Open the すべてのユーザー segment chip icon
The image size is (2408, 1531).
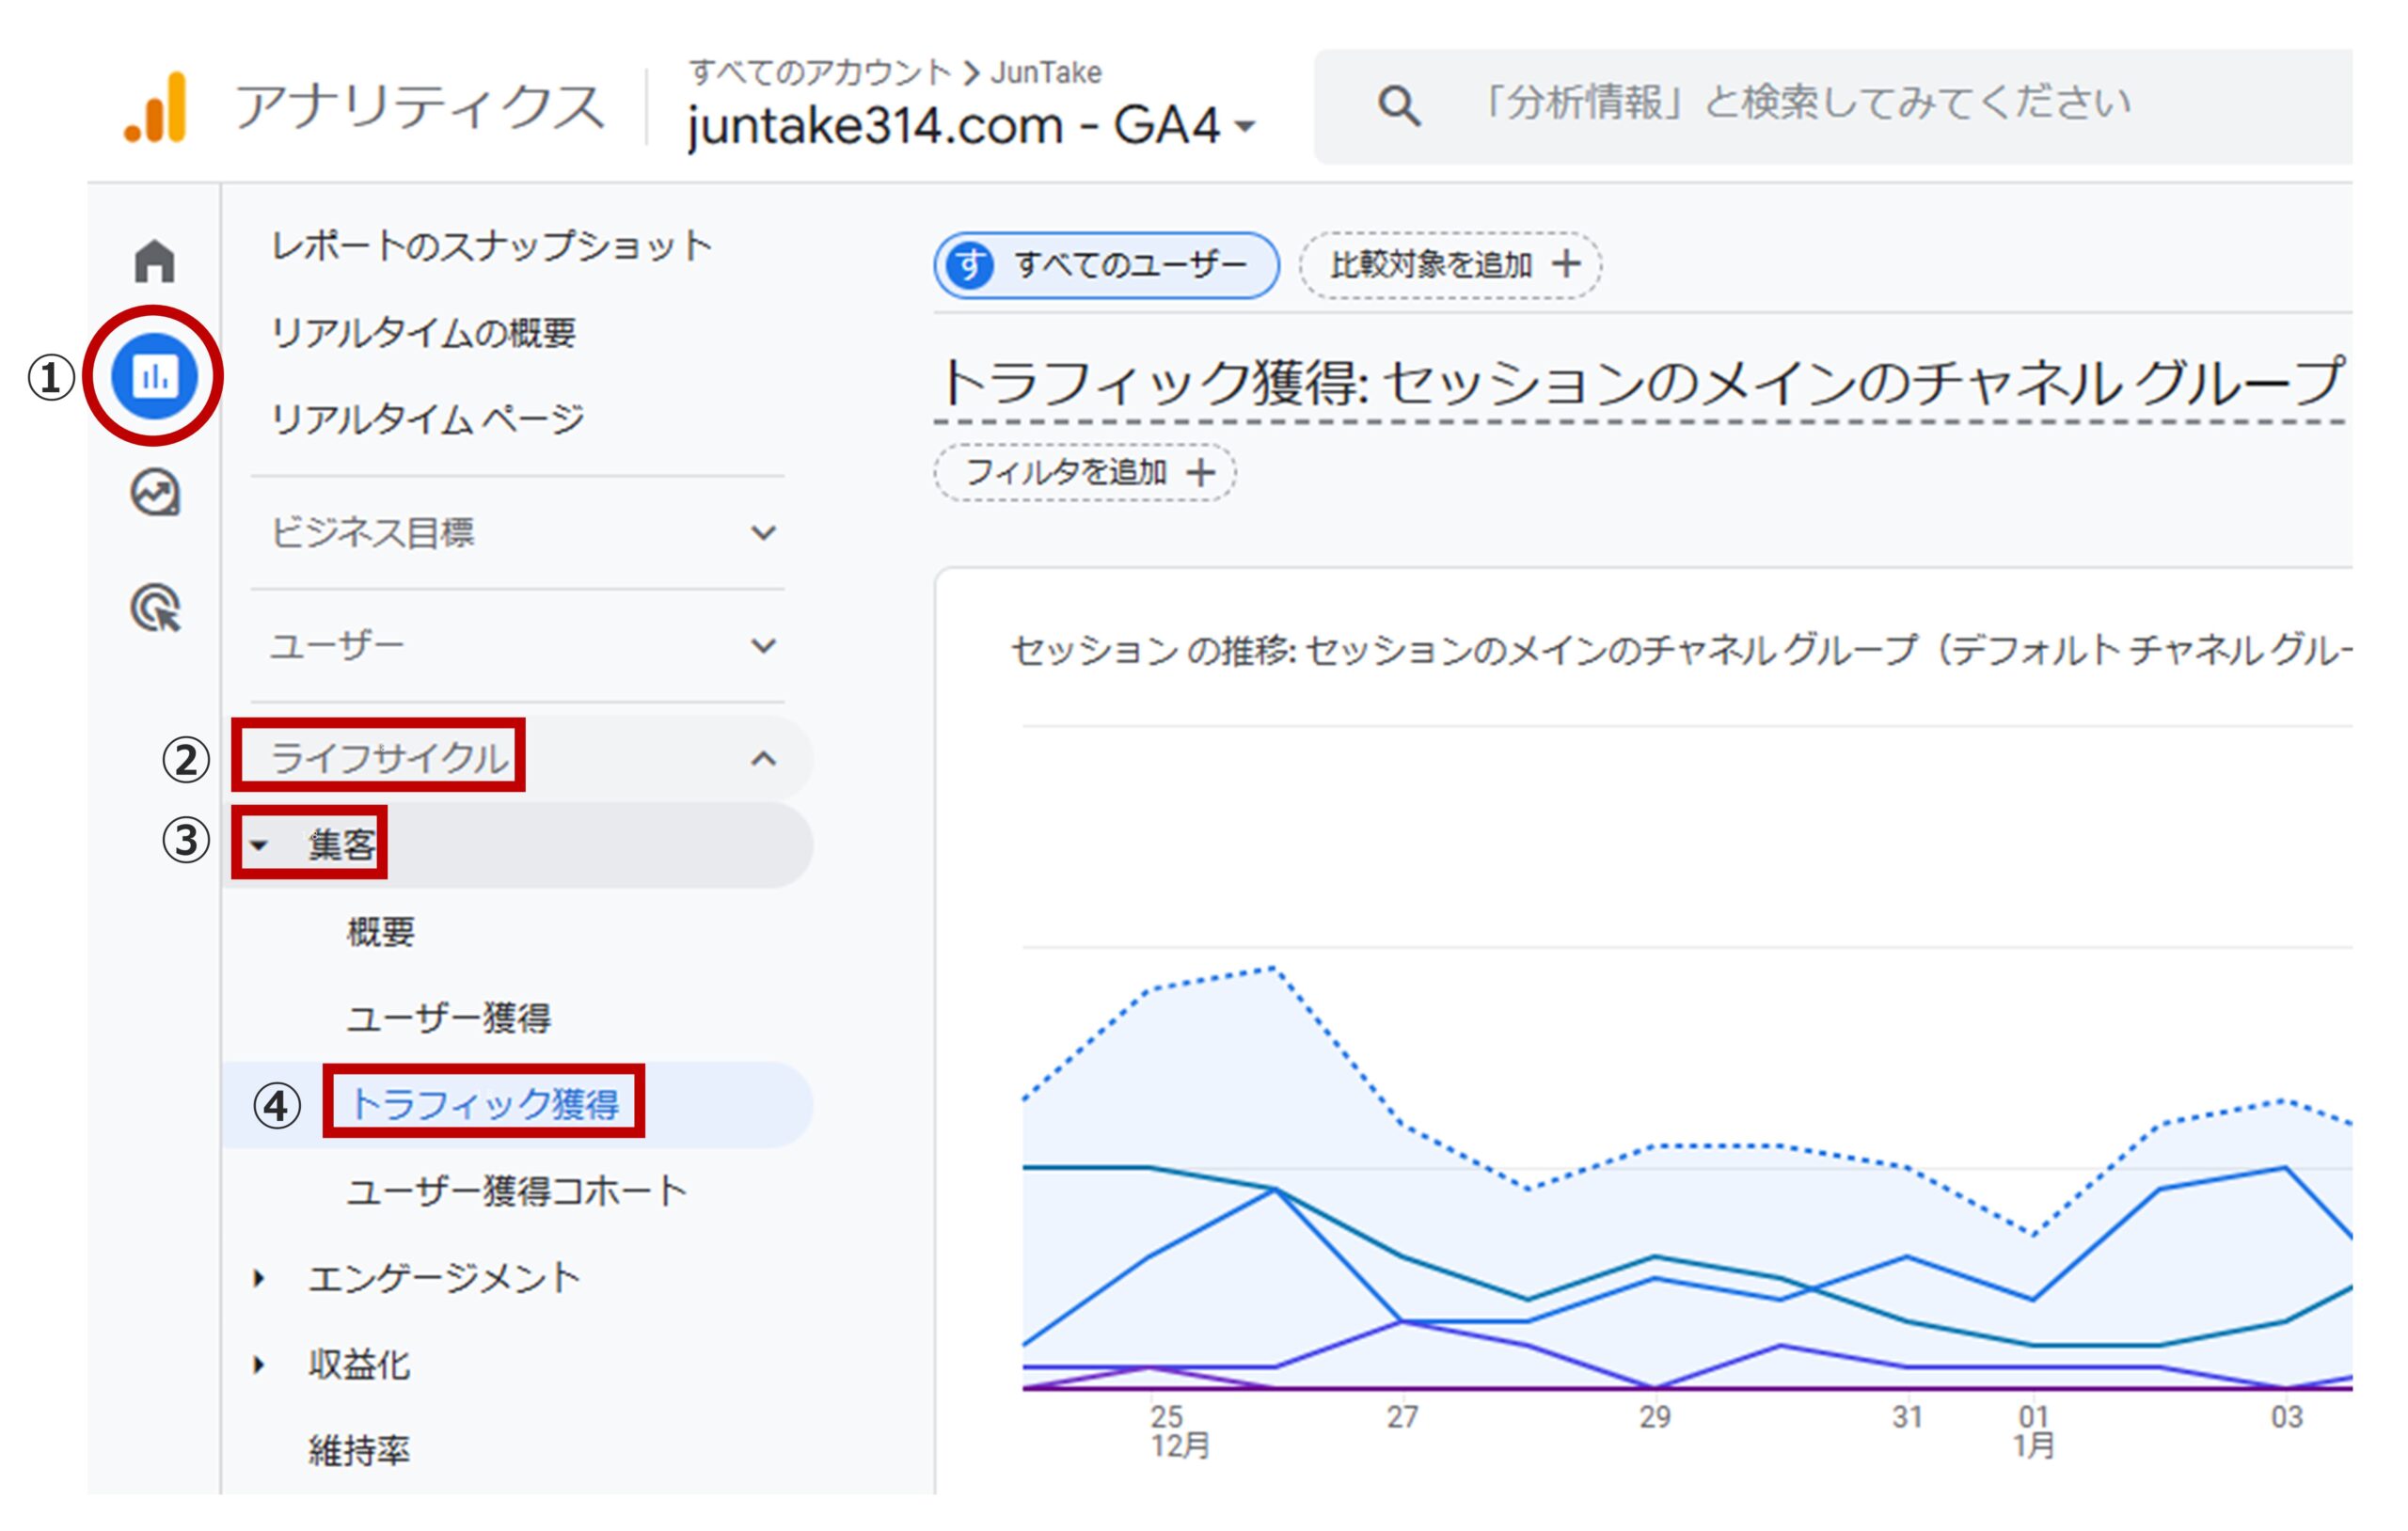pos(969,264)
